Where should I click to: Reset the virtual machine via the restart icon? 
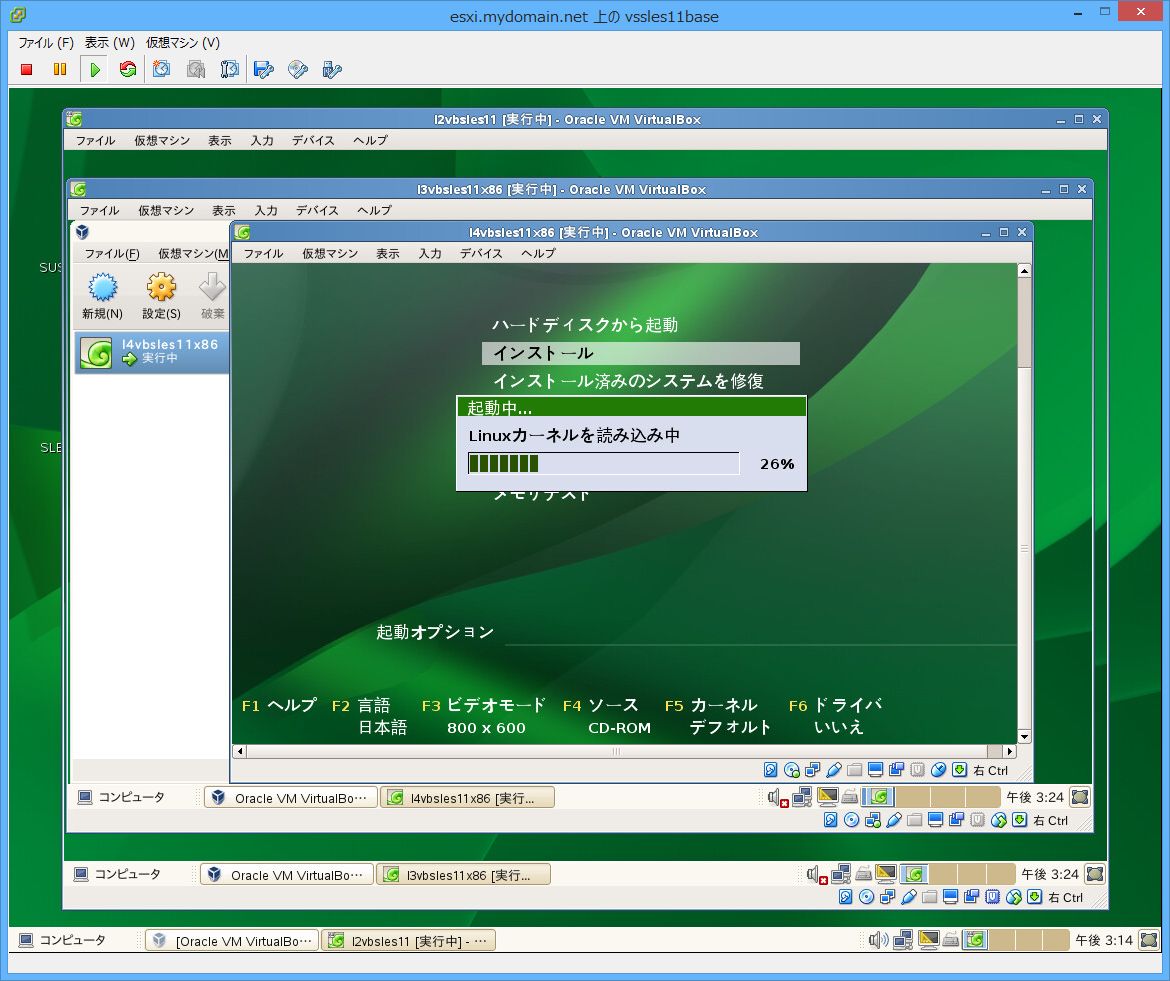(x=127, y=69)
